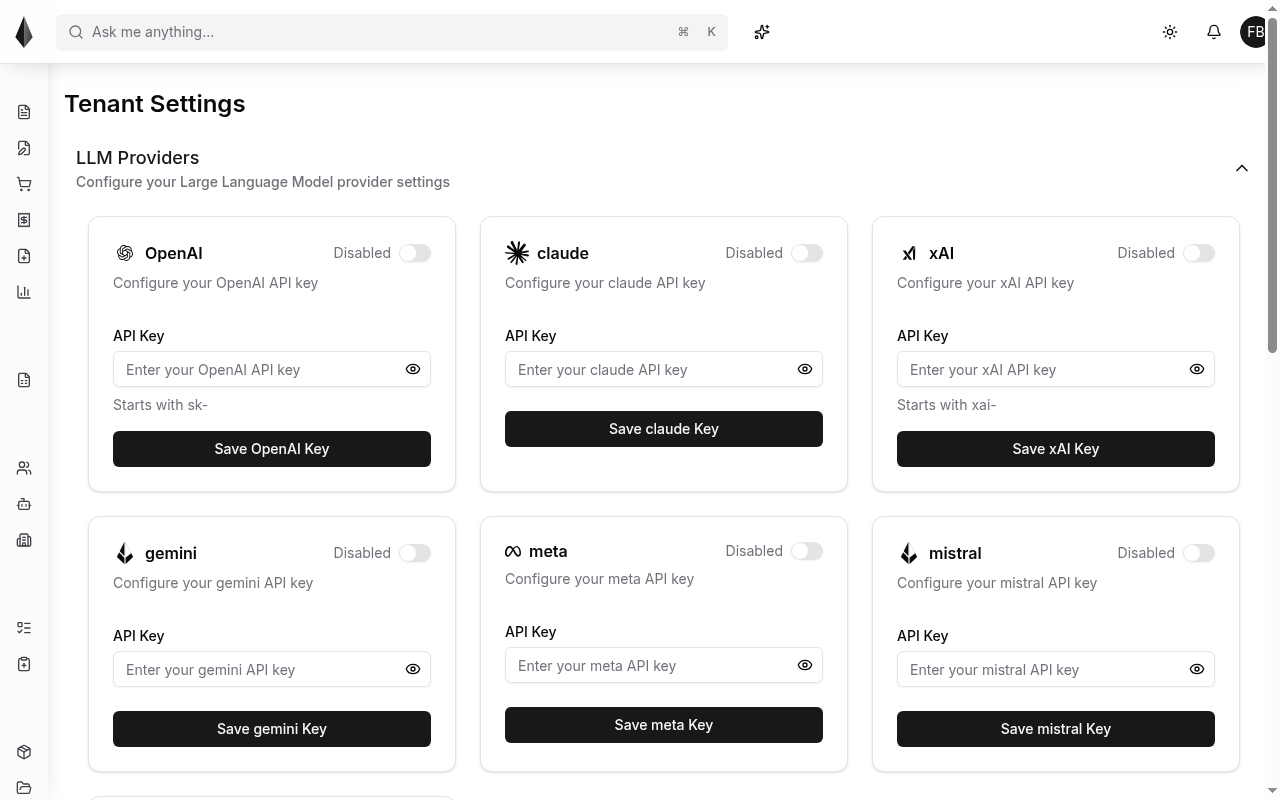The width and height of the screenshot is (1280, 800).
Task: Click the "Tenant Settings" heading
Action: tap(155, 104)
